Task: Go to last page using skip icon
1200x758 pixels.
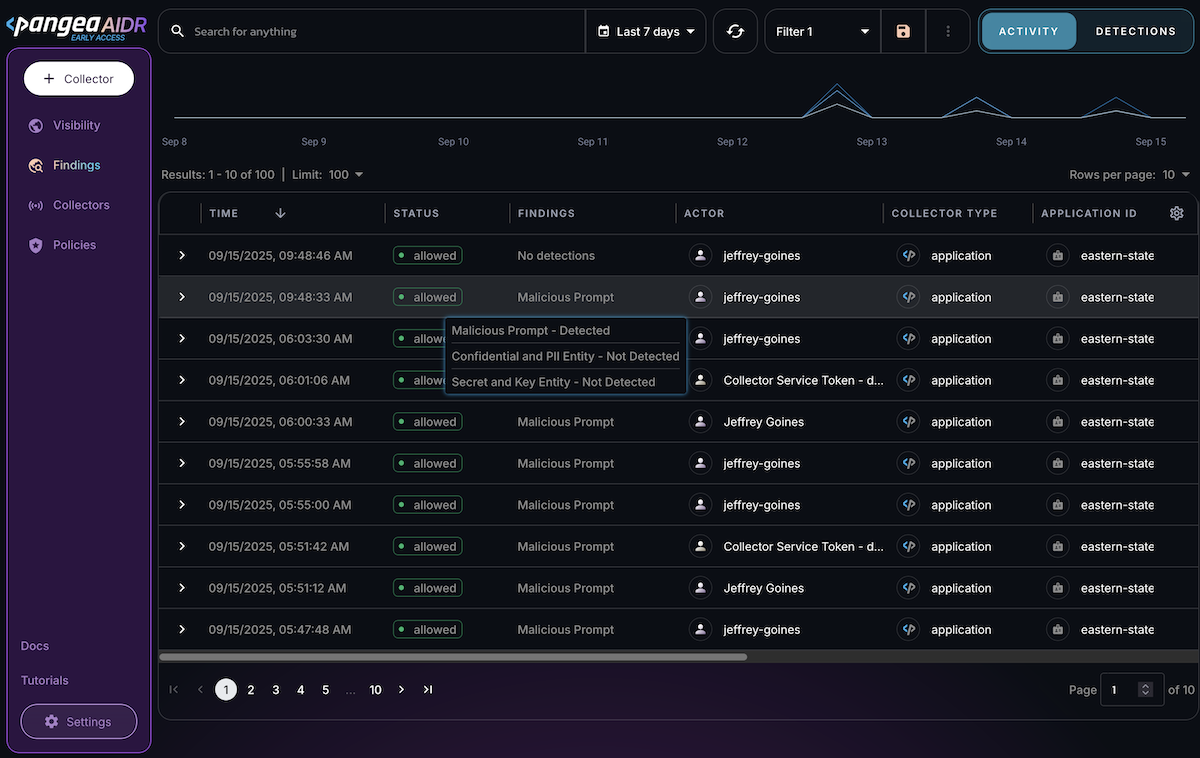Action: tap(428, 690)
